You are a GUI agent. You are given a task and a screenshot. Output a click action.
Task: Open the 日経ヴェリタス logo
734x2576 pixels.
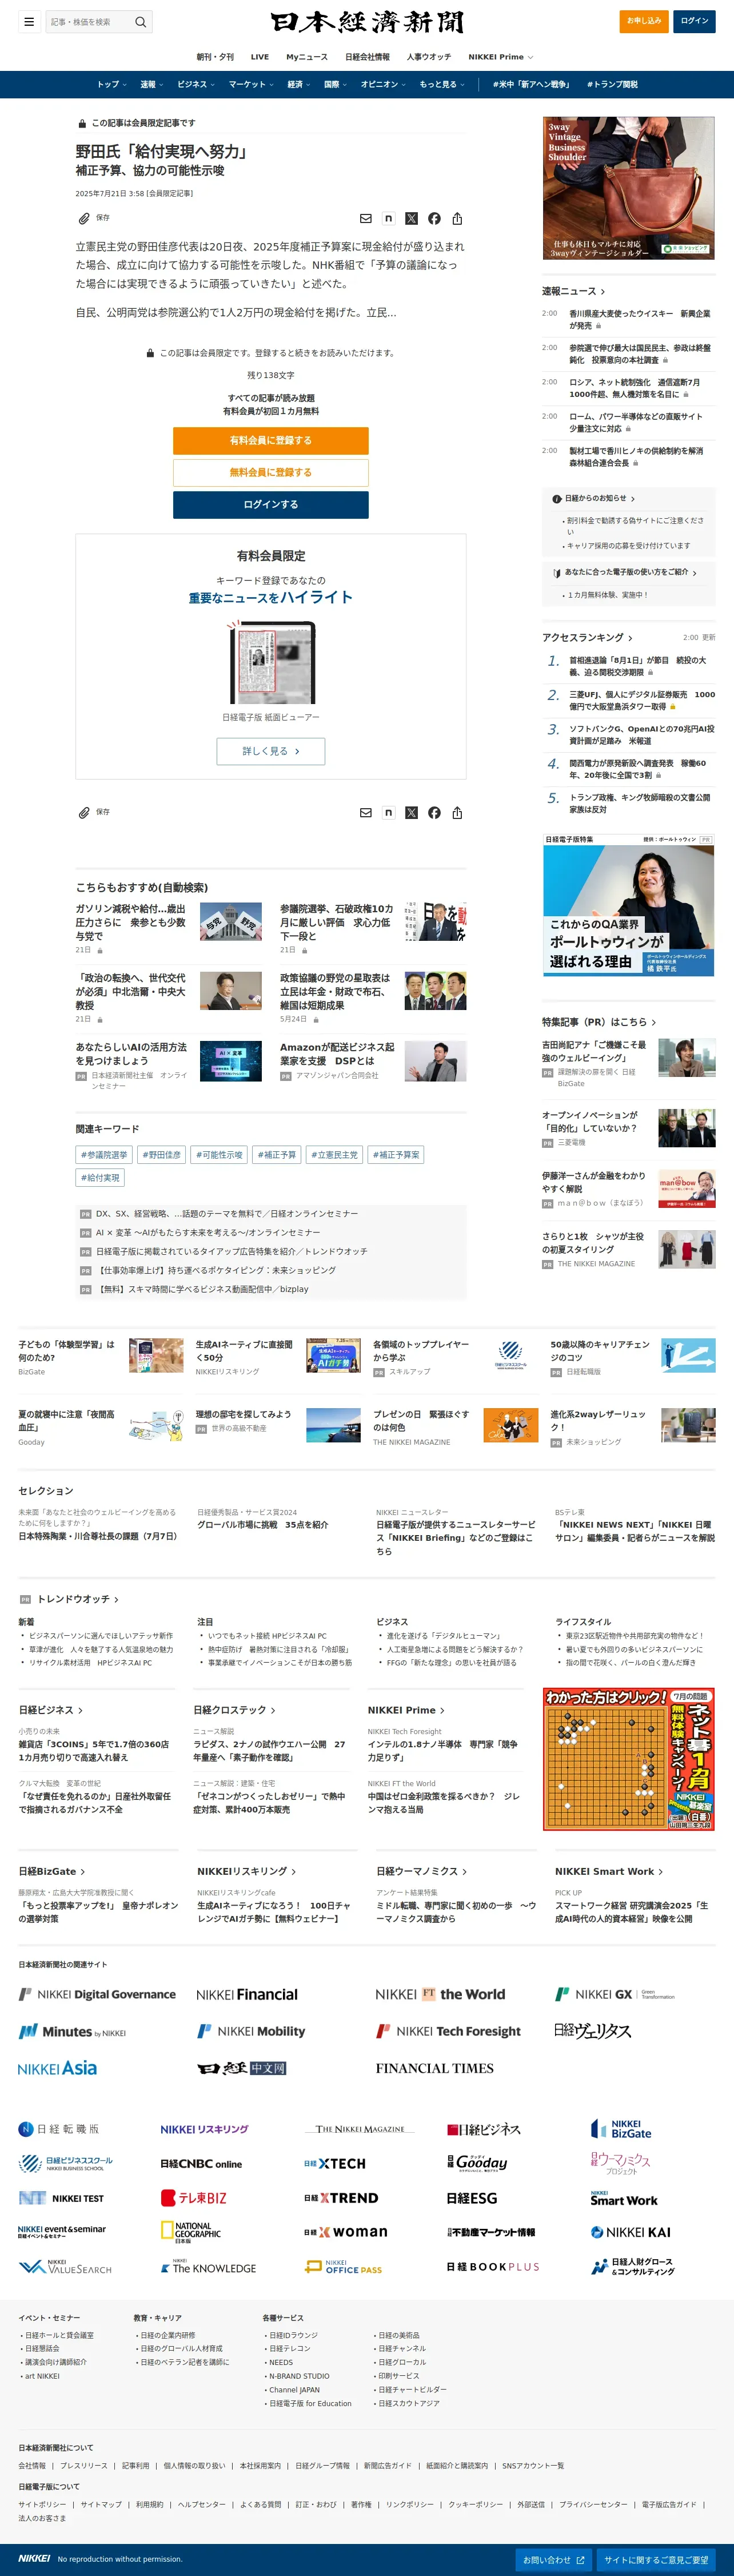pyautogui.click(x=593, y=2030)
